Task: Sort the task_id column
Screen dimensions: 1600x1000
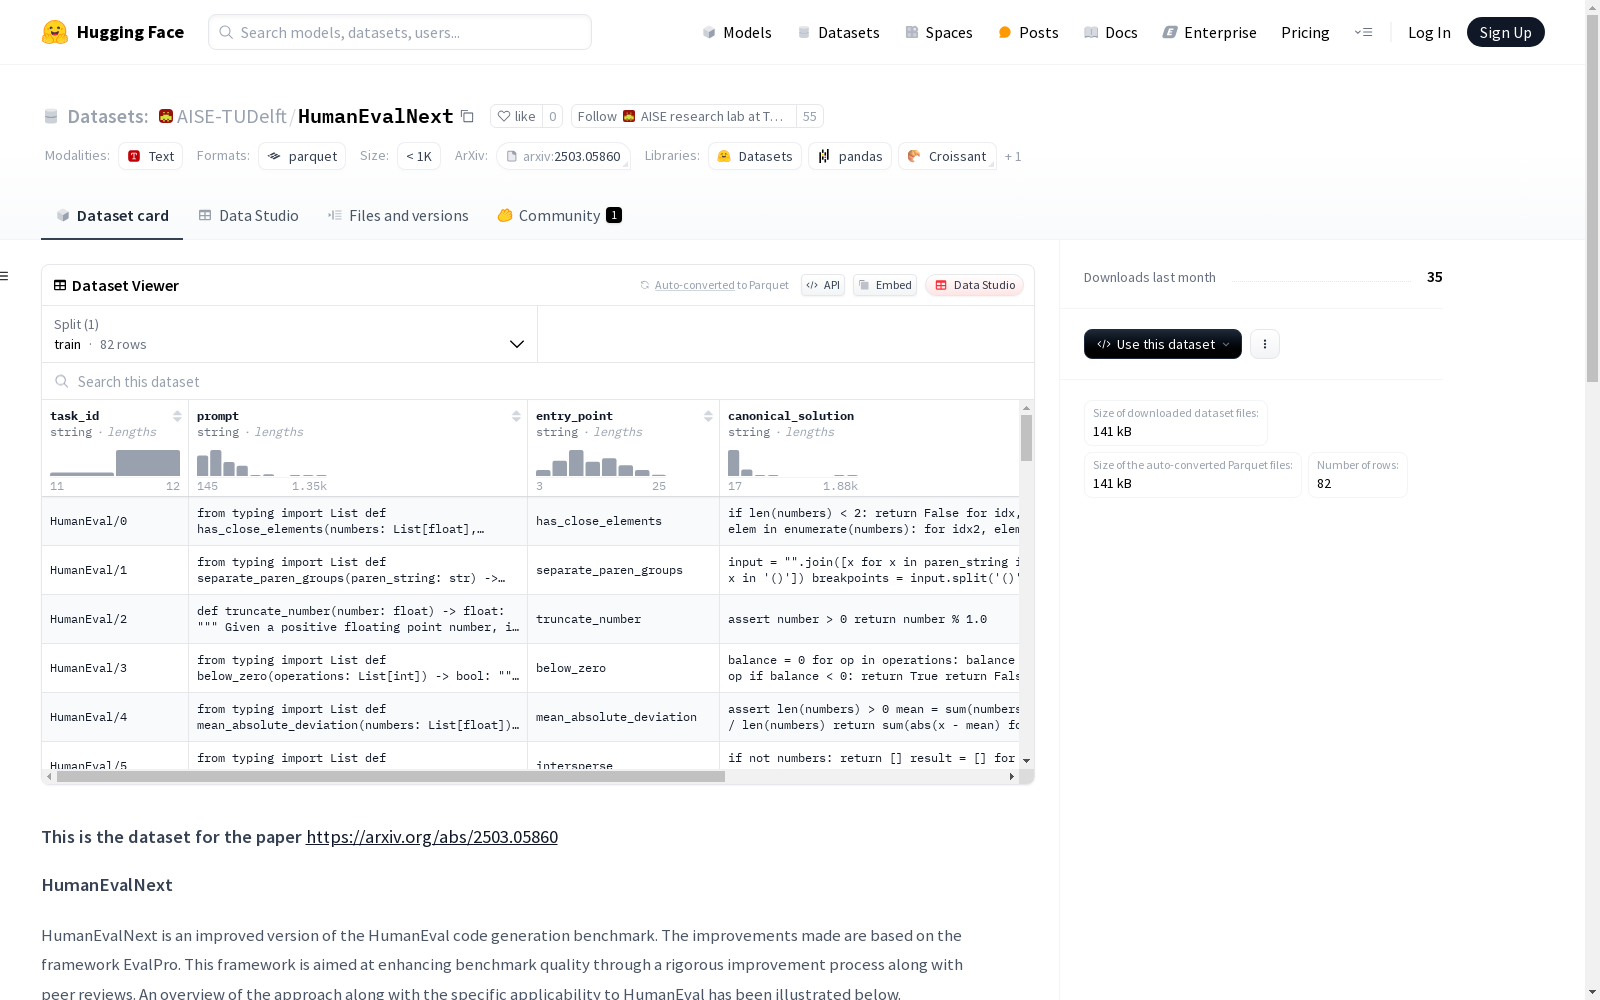Action: click(177, 416)
